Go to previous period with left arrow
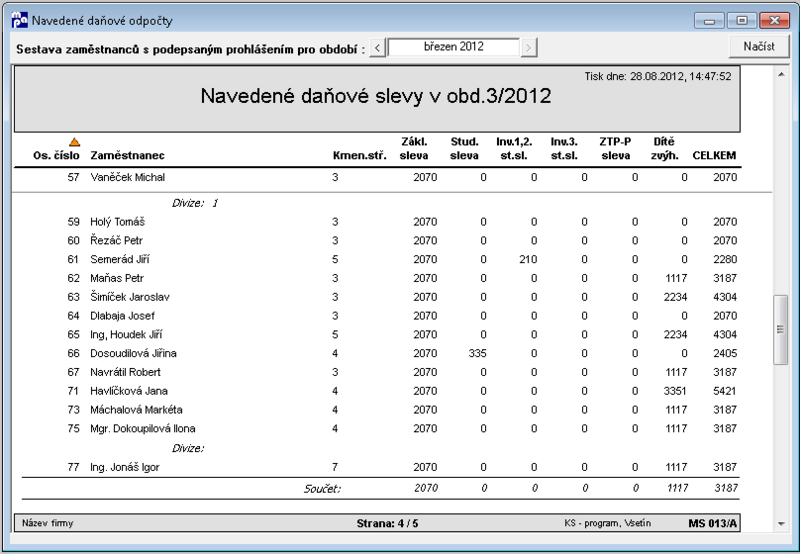Image resolution: width=800 pixels, height=554 pixels. click(x=377, y=47)
